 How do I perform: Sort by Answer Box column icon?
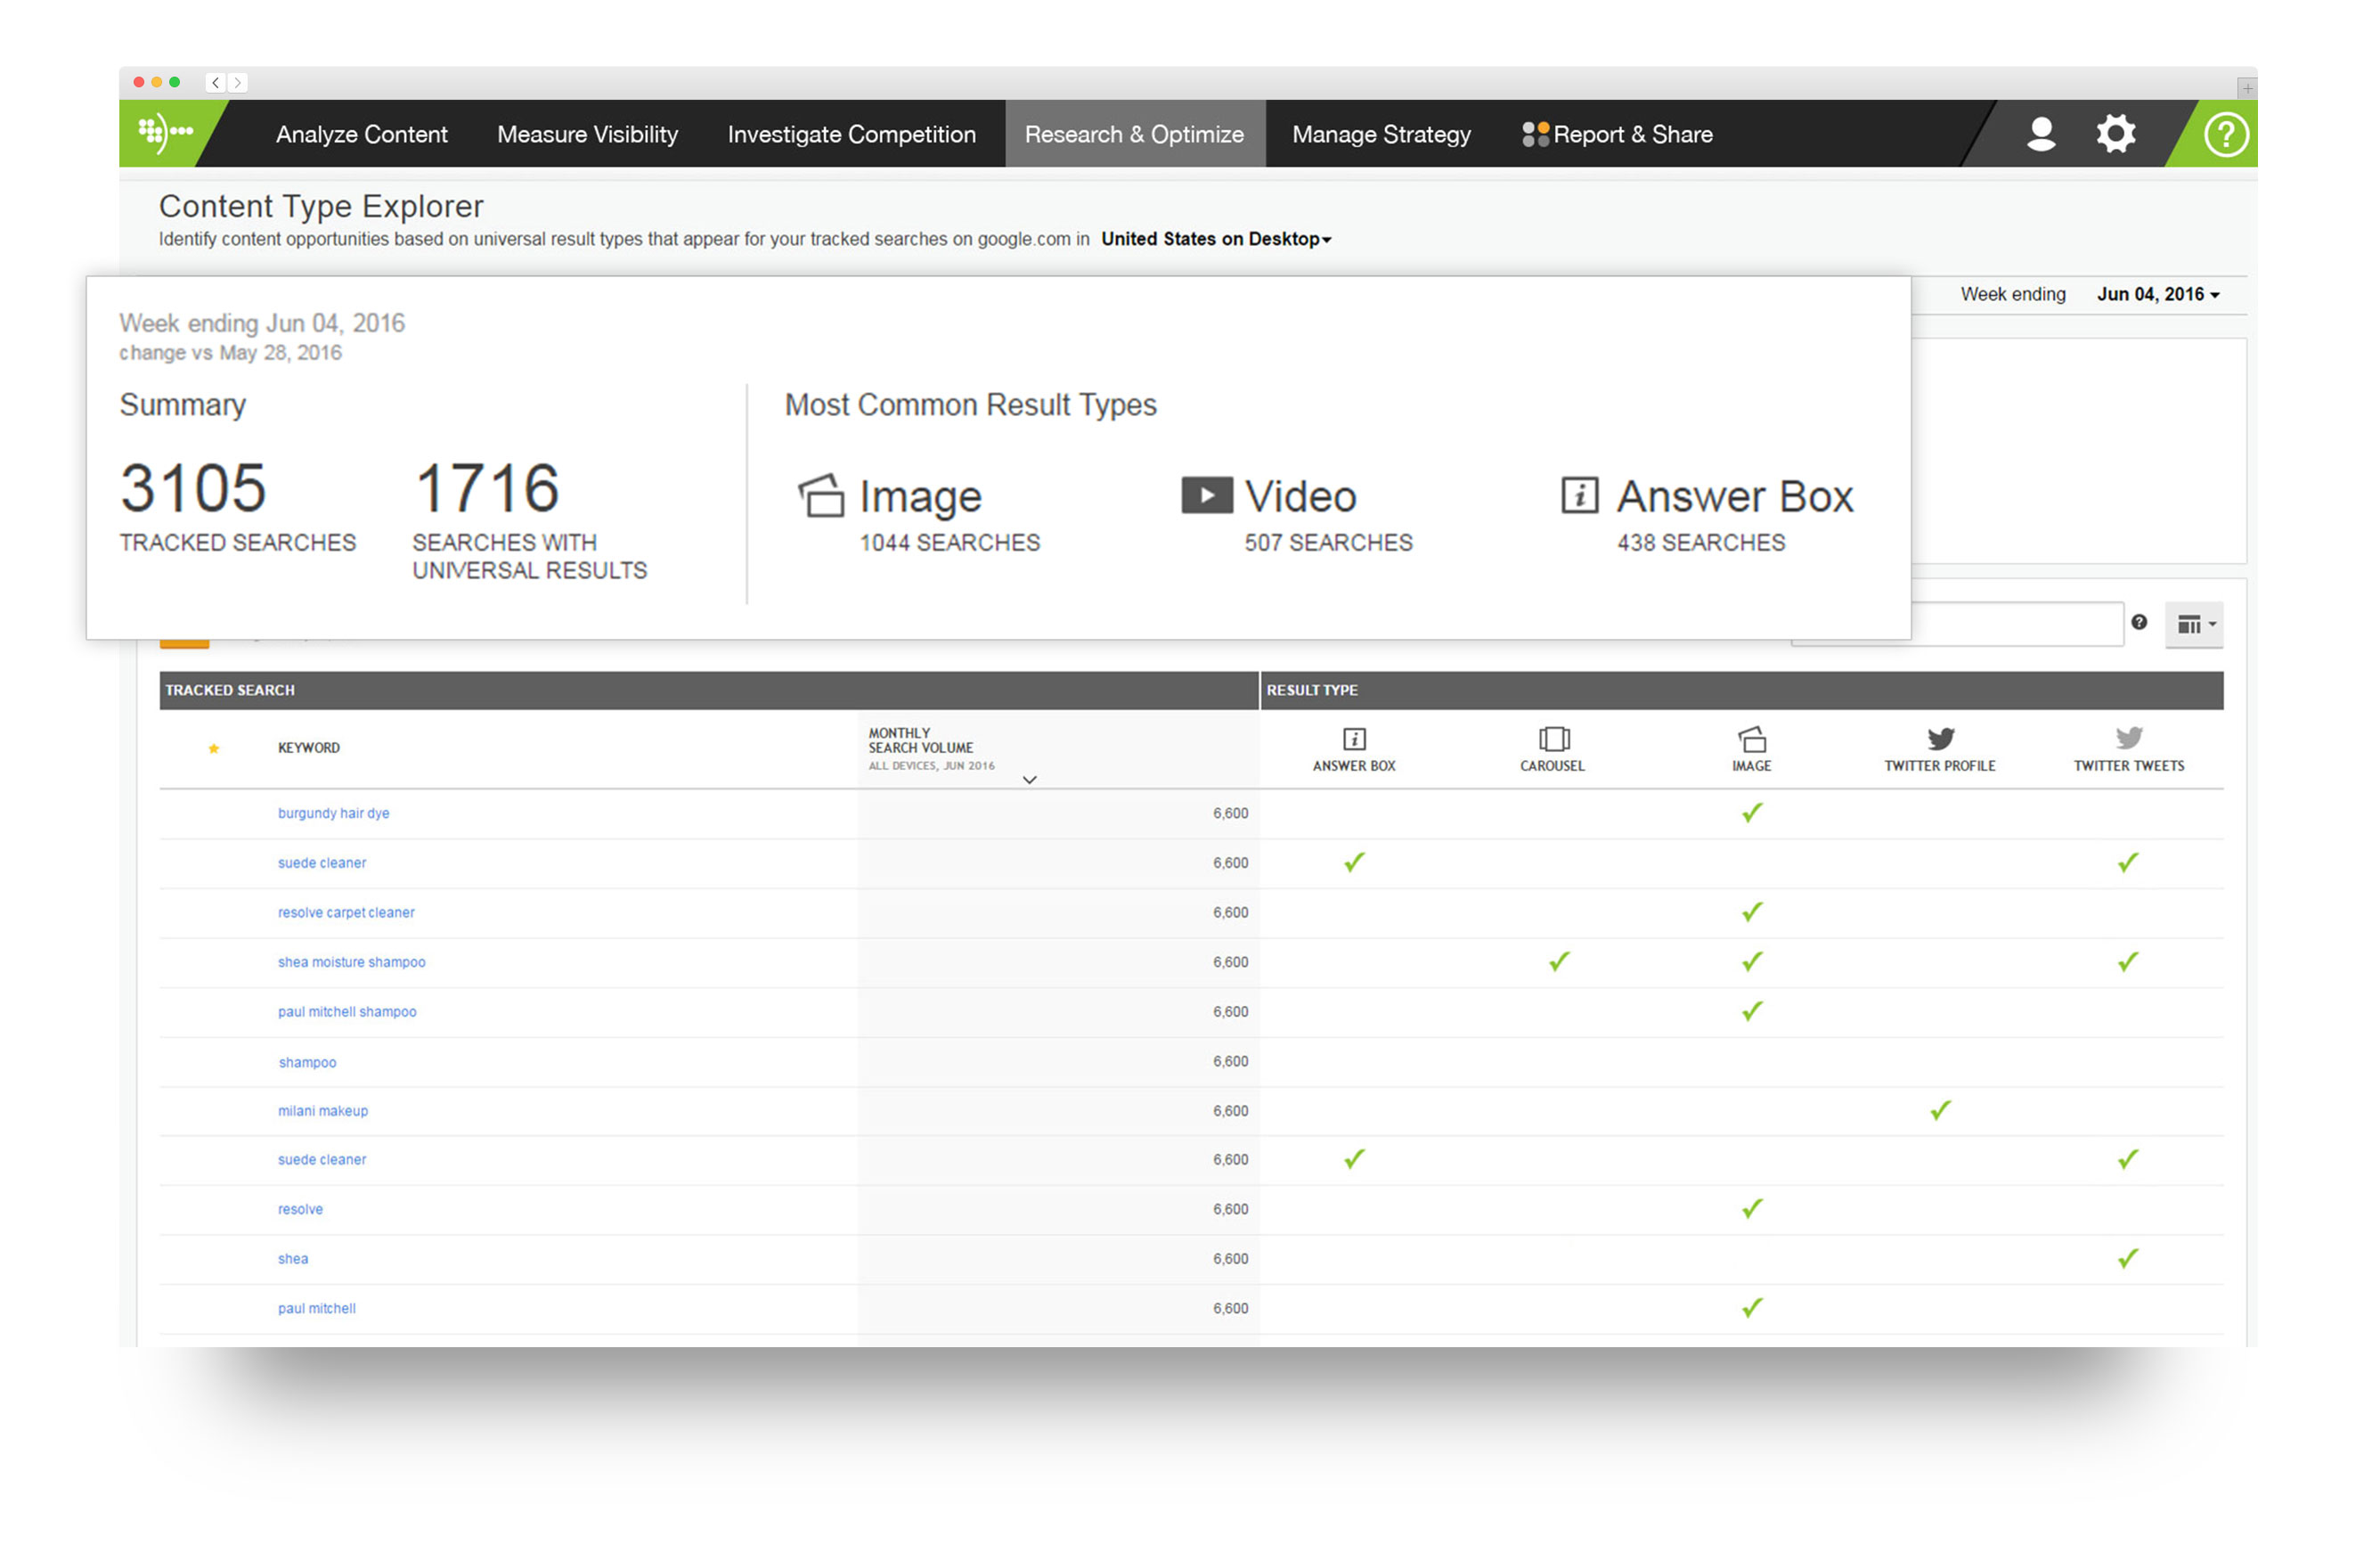coord(1354,739)
